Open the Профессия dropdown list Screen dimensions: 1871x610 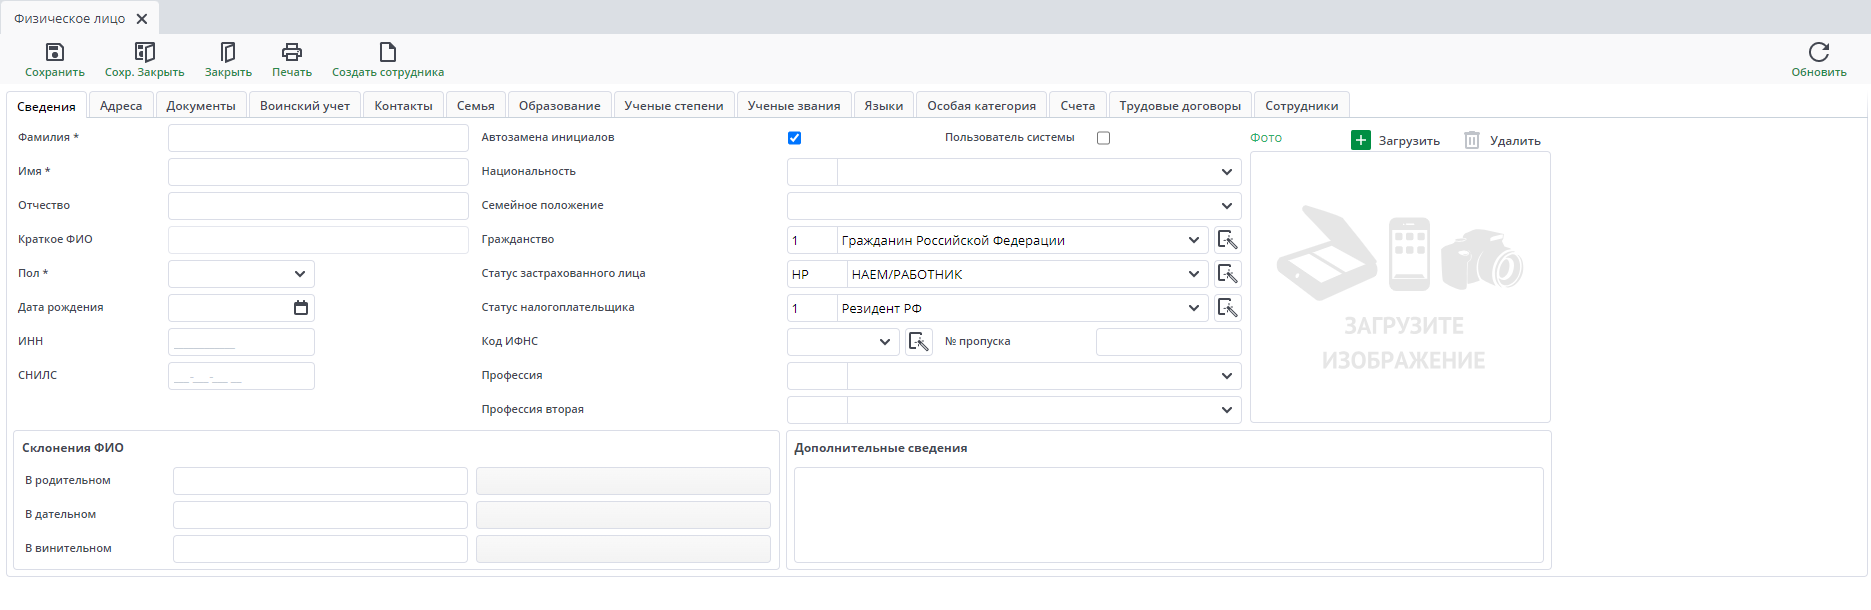pyautogui.click(x=1226, y=376)
